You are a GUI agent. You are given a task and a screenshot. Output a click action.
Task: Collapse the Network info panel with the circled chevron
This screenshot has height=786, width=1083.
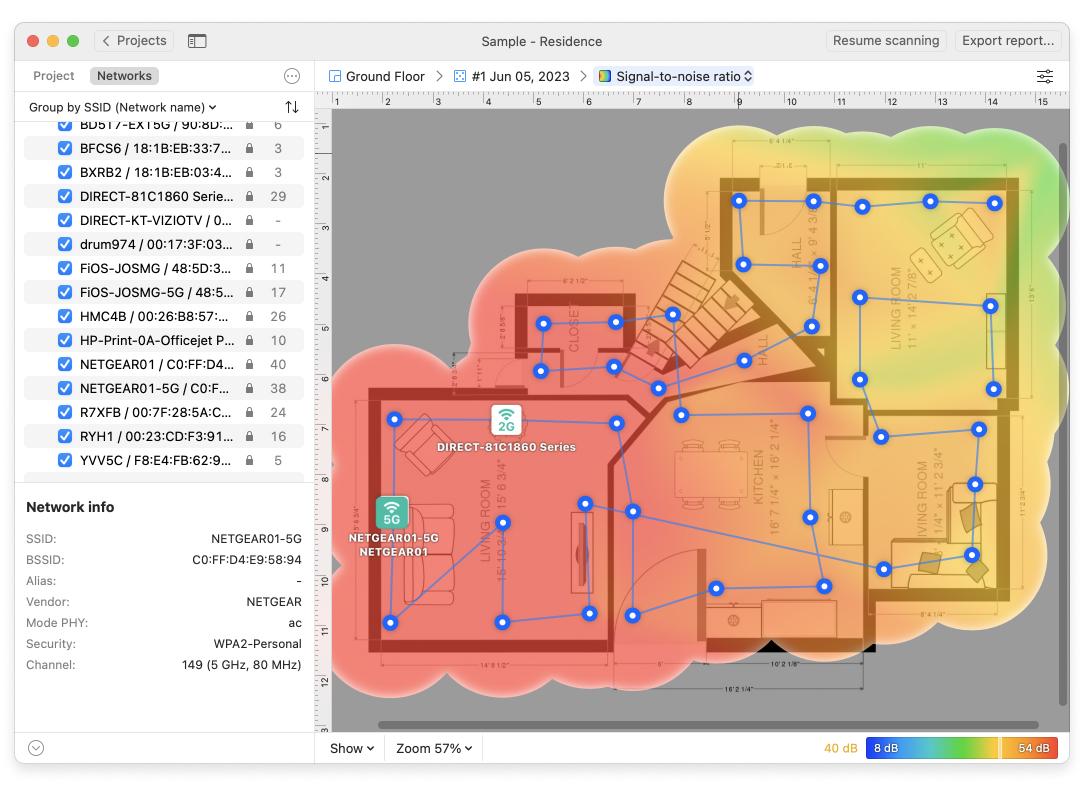coord(36,748)
